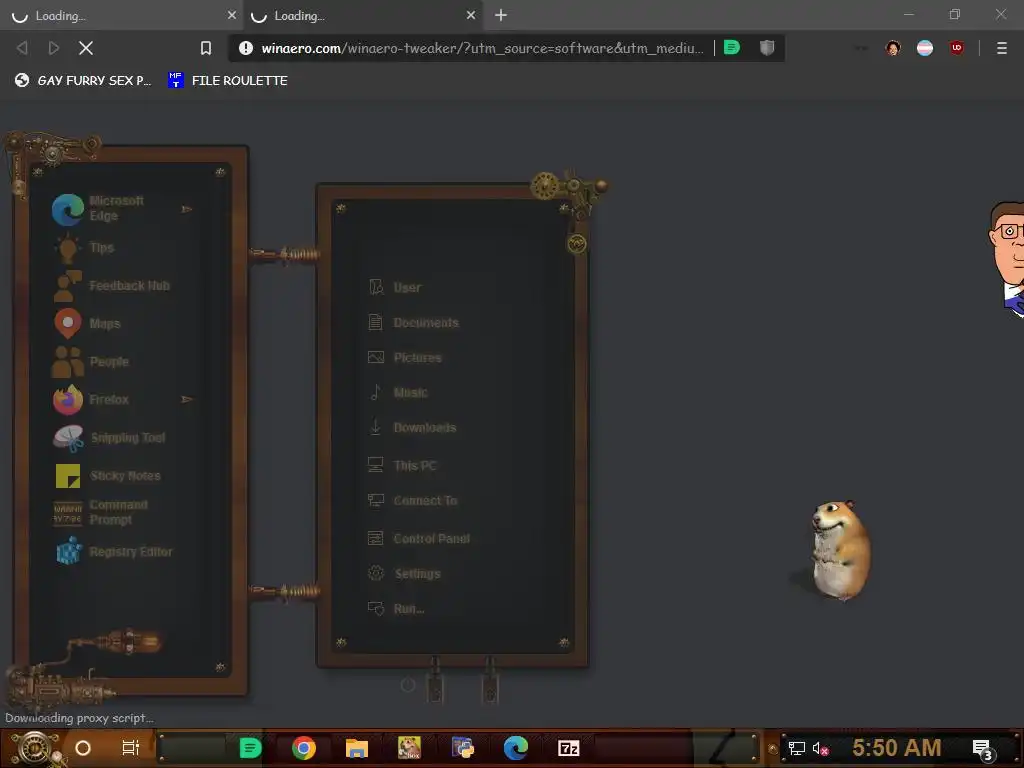Click the not secure warning icon
Screen dimensions: 1024x768
click(246, 48)
